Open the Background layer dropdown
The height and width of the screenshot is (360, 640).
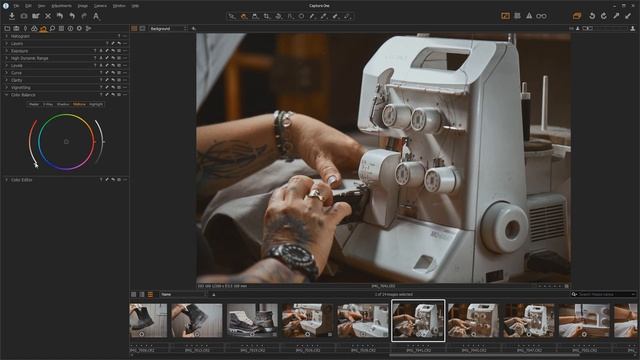click(168, 29)
